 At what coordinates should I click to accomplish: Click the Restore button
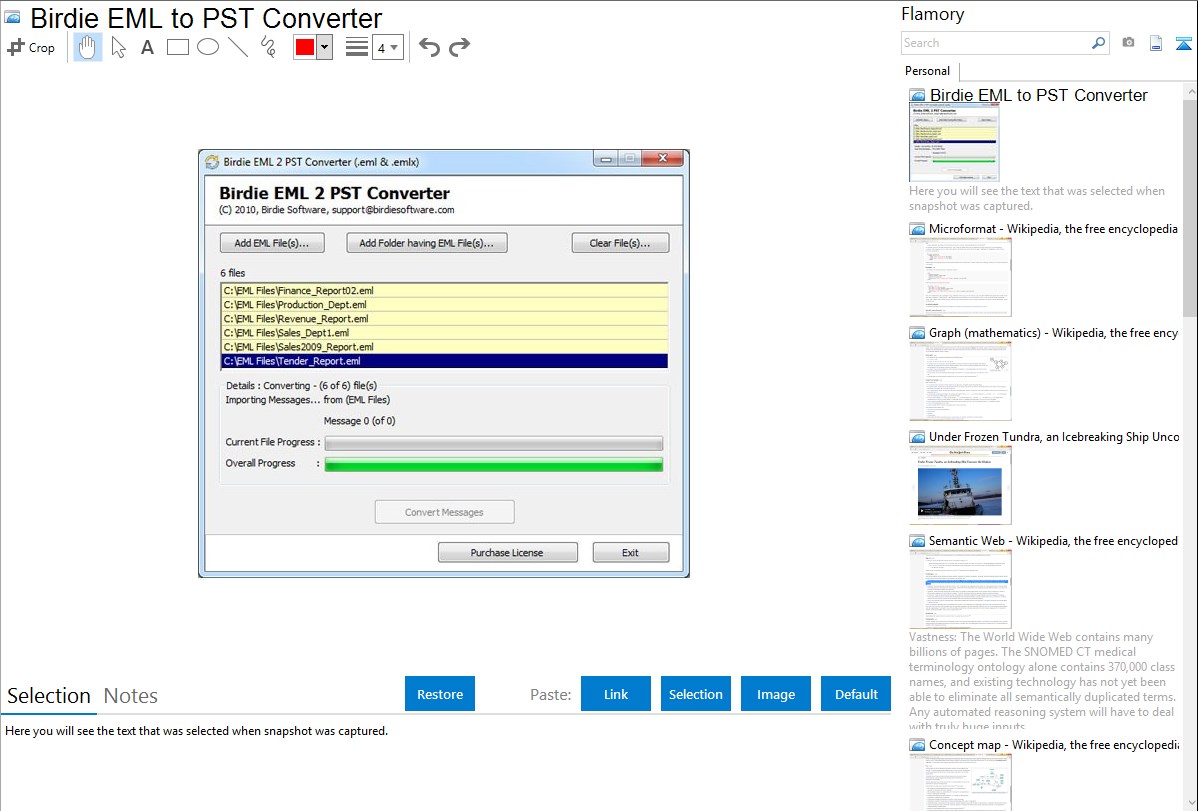coord(440,694)
